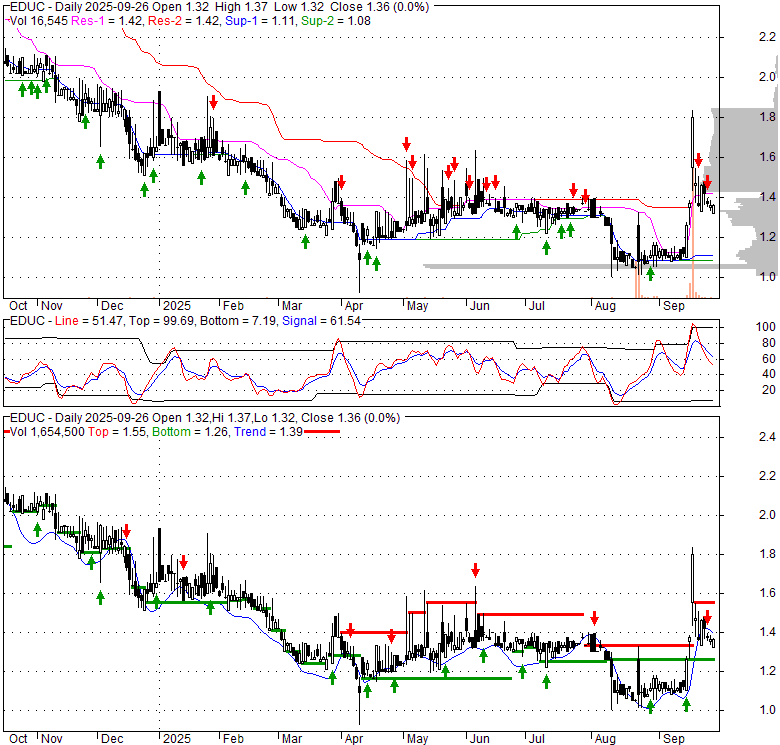The height and width of the screenshot is (745, 780).
Task: Click the 'Nov' month label under top chart
Action: tap(52, 306)
